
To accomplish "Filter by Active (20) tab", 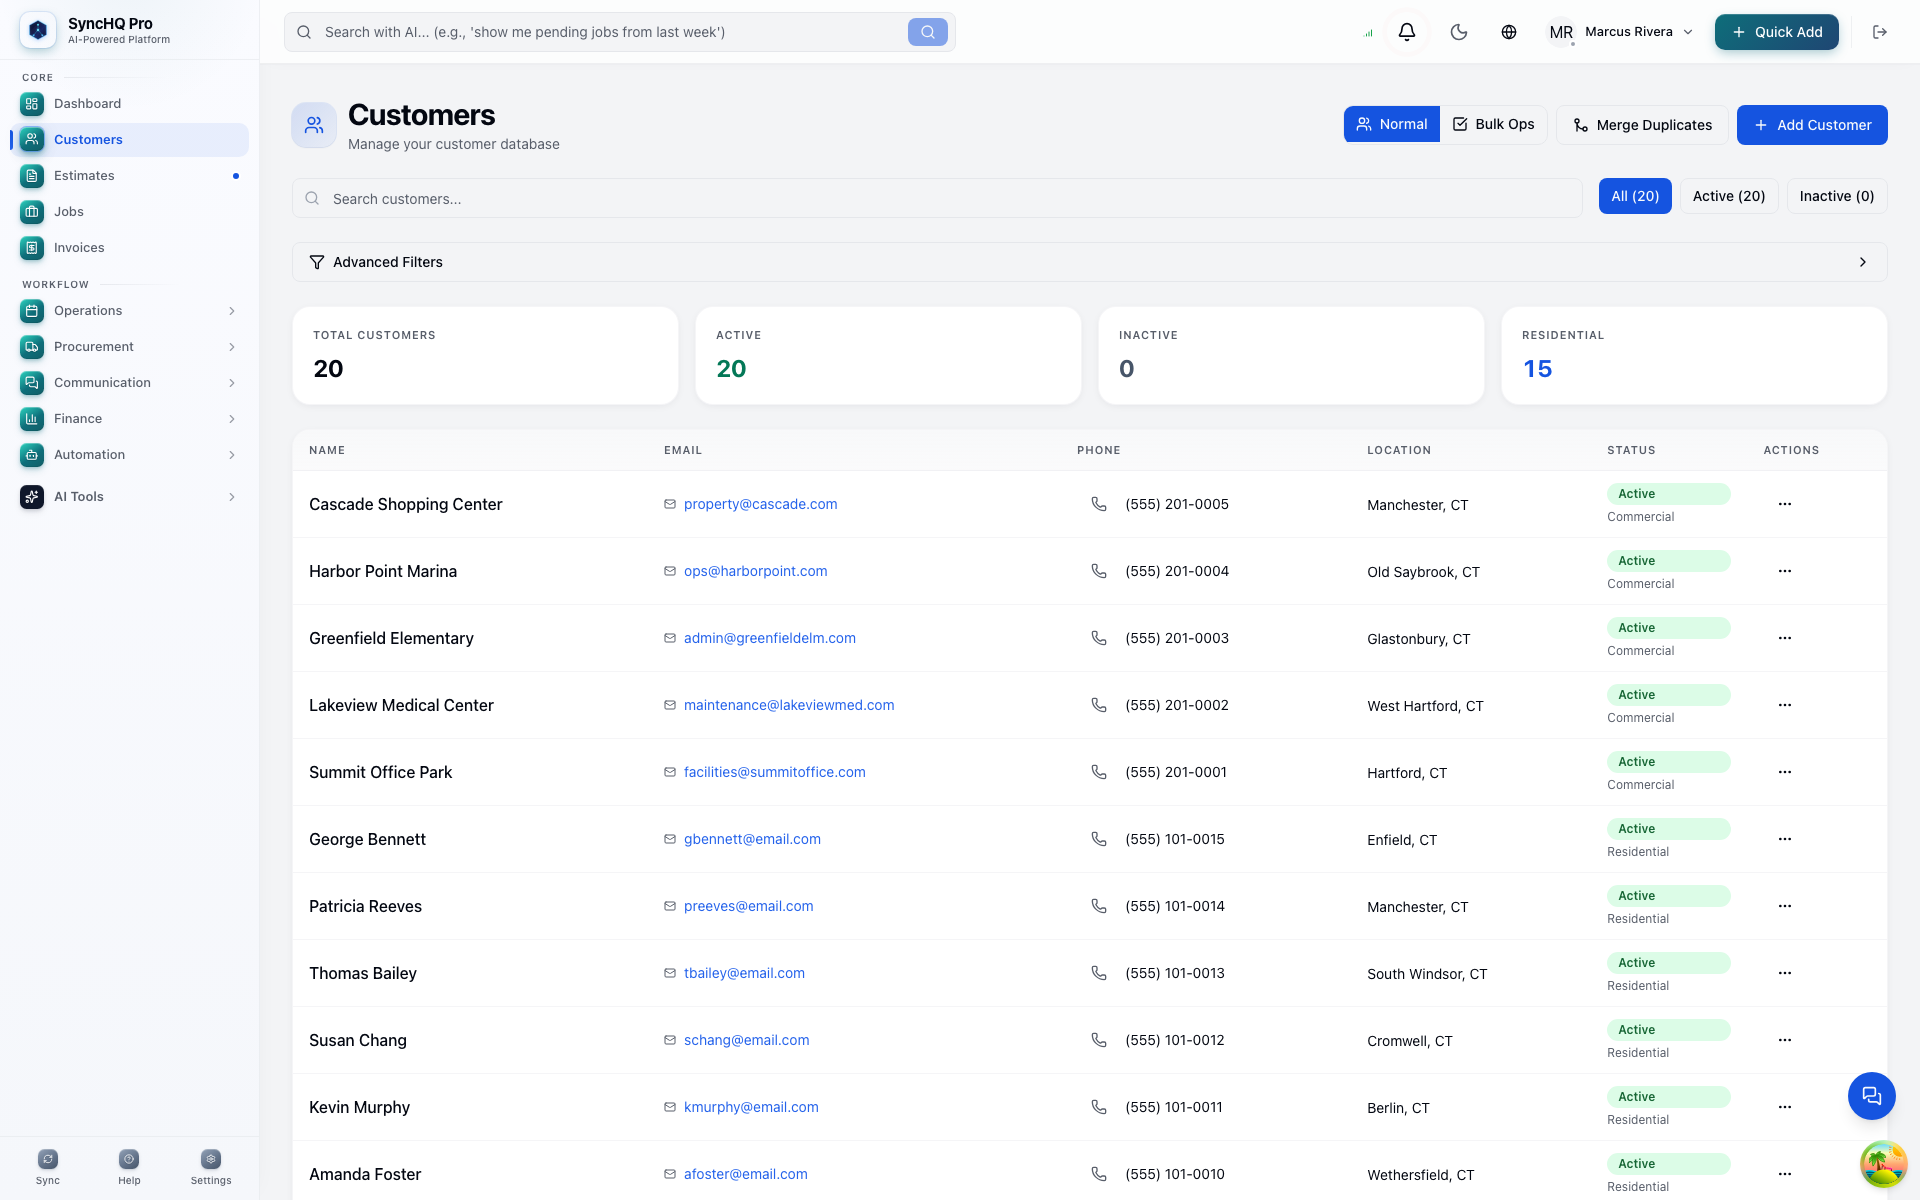I will (1729, 196).
